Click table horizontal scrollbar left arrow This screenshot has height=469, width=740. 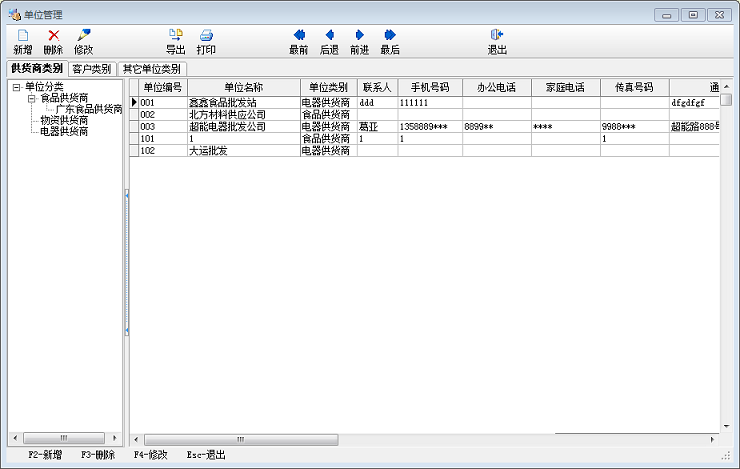click(x=136, y=439)
